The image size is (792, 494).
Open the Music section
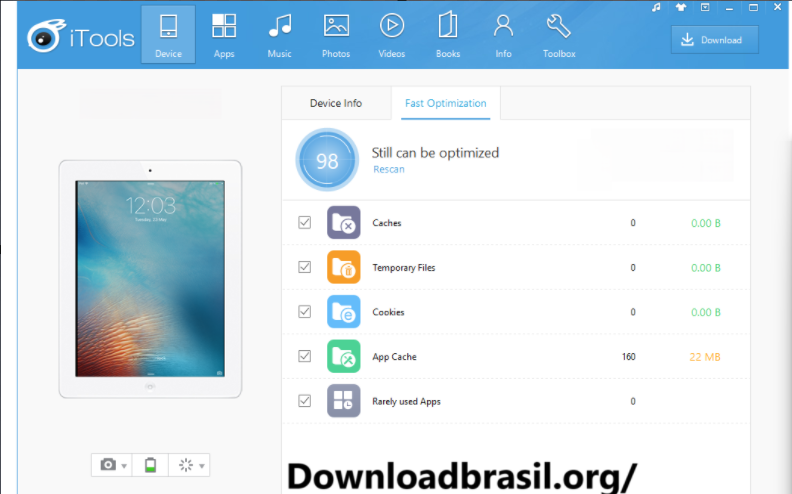[279, 34]
